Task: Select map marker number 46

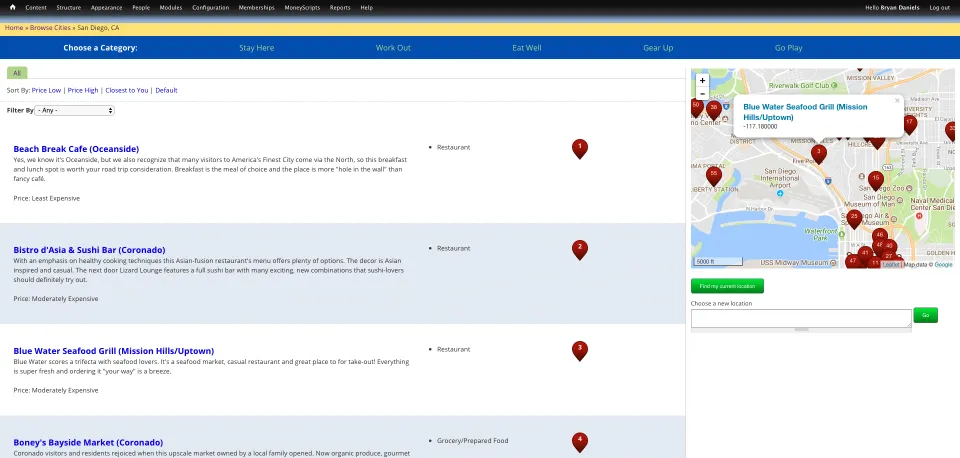Action: [x=880, y=237]
